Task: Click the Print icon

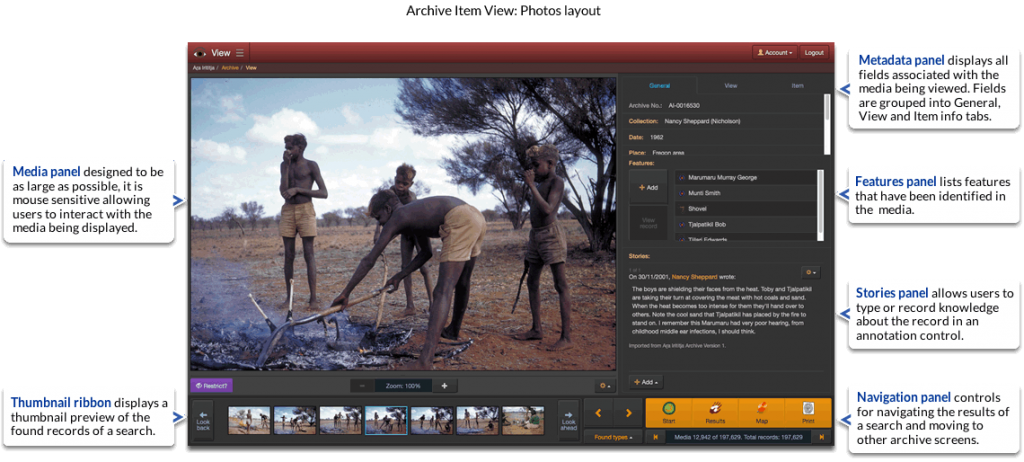Action: click(x=808, y=413)
